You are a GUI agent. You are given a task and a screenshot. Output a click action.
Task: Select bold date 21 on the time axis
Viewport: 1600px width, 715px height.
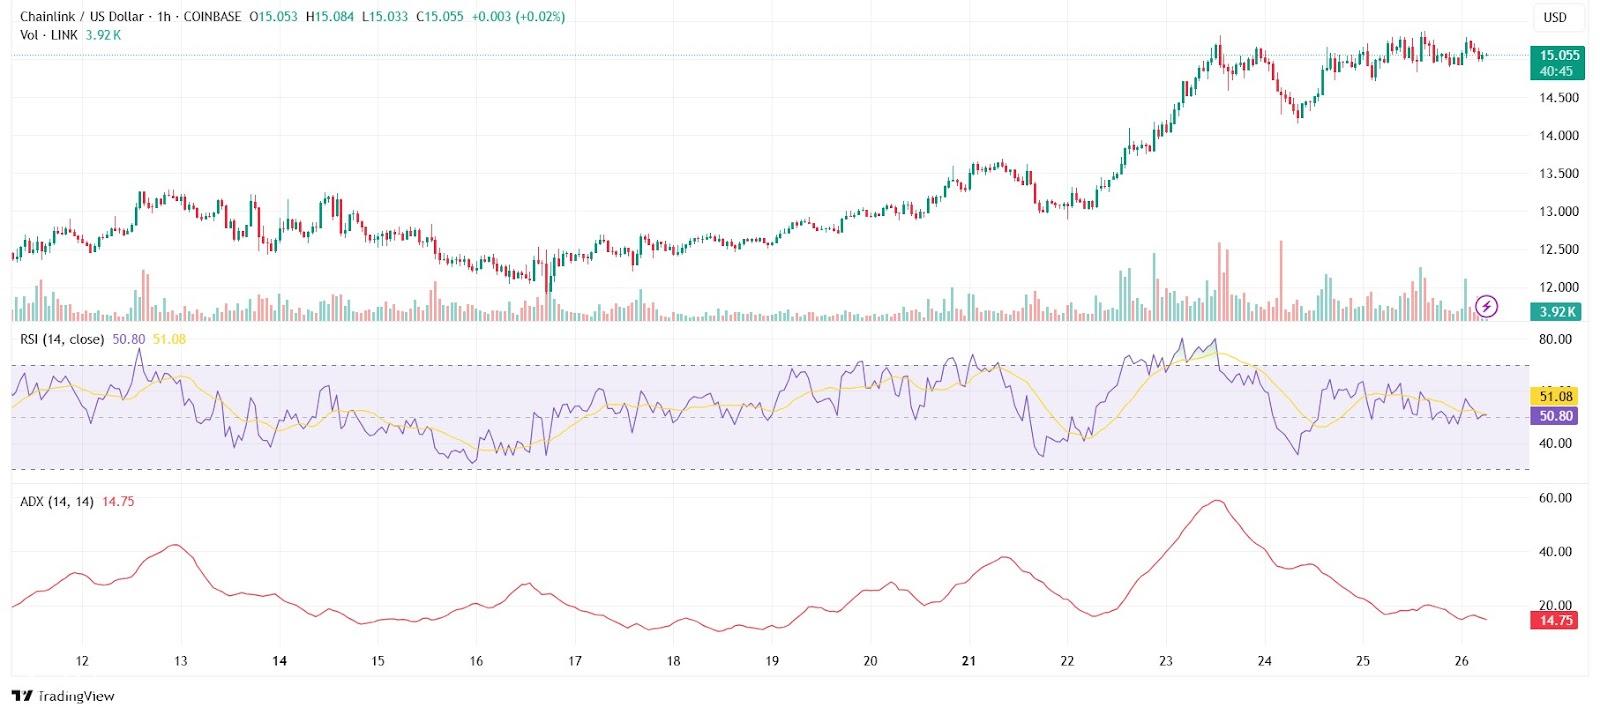[x=968, y=661]
